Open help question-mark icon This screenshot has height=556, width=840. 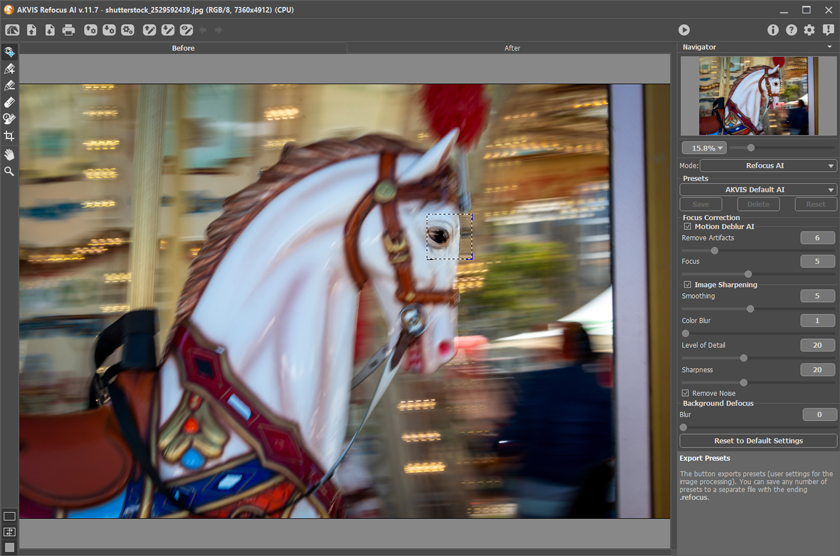[791, 30]
